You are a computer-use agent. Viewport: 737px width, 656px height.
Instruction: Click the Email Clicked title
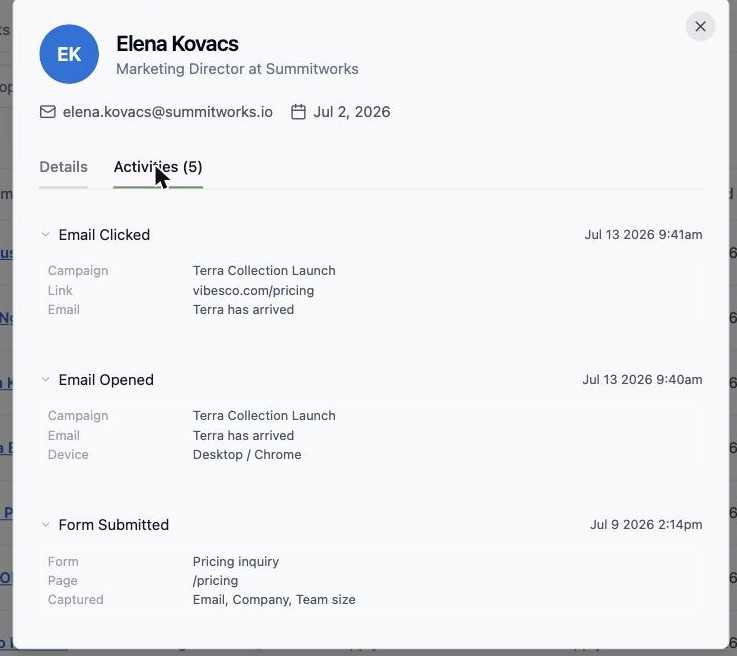tap(104, 234)
